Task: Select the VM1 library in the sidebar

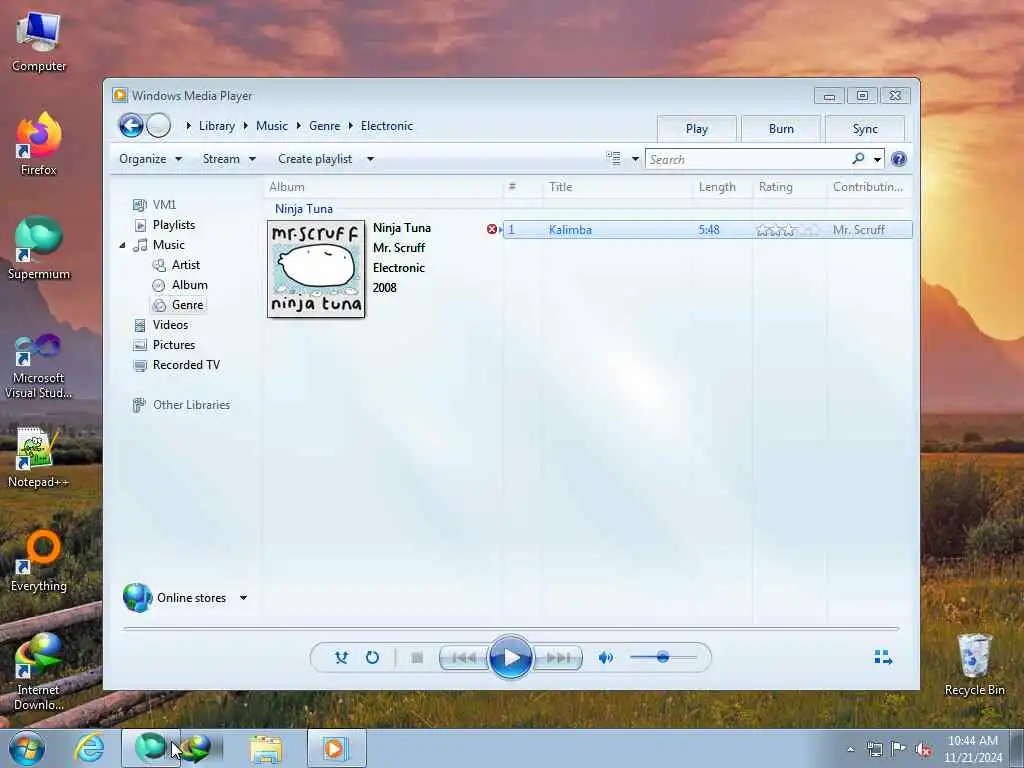Action: pos(164,204)
